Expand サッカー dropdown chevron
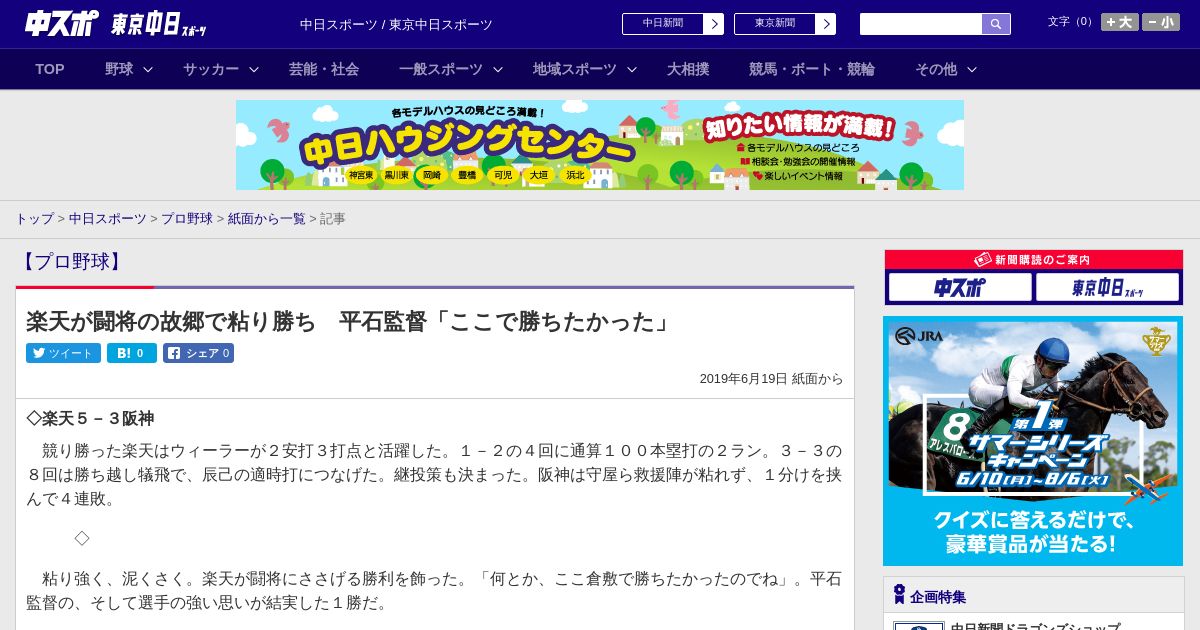 [254, 69]
